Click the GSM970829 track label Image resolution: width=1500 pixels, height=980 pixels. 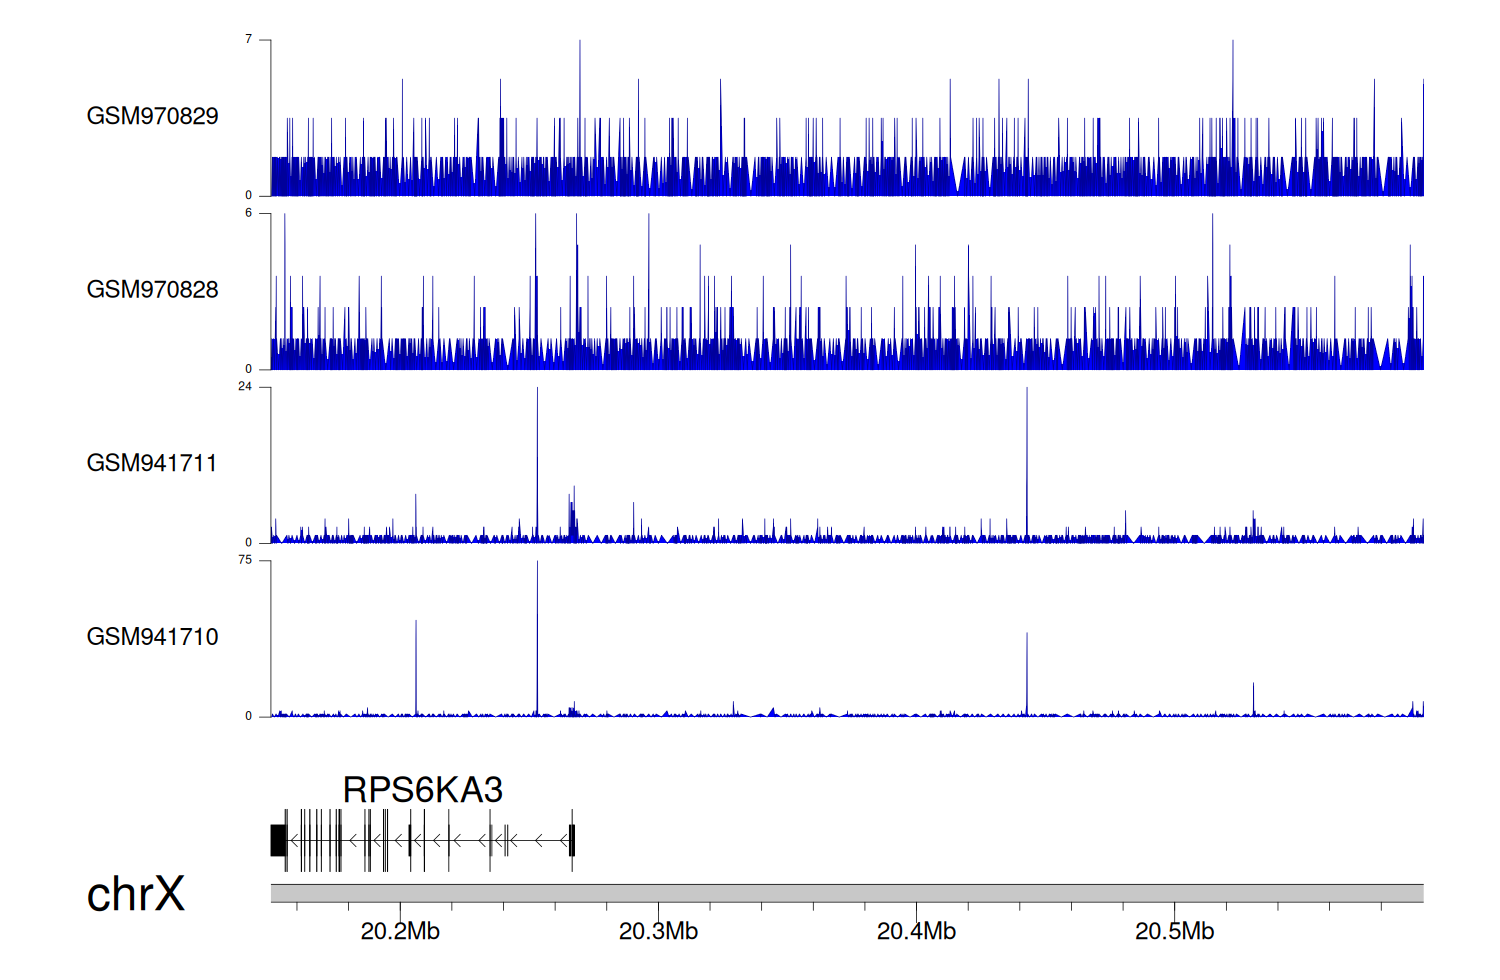(152, 116)
